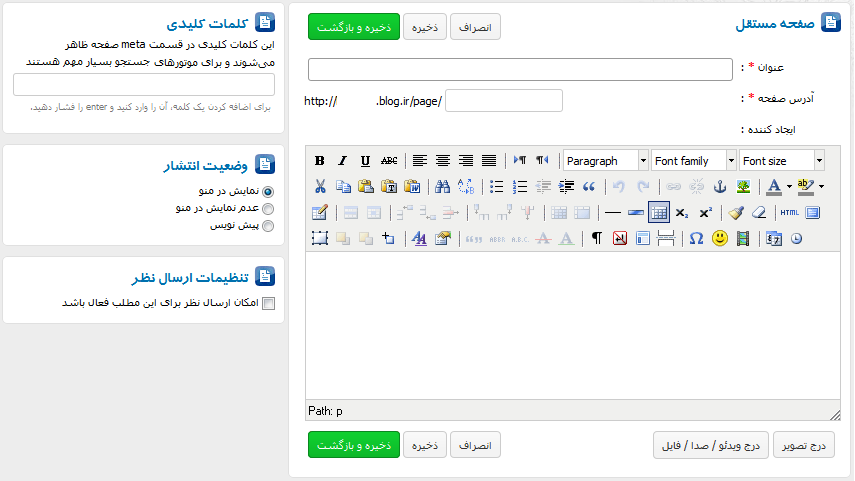The height and width of the screenshot is (481, 855).
Task: Click the italic formatting icon
Action: tap(343, 161)
